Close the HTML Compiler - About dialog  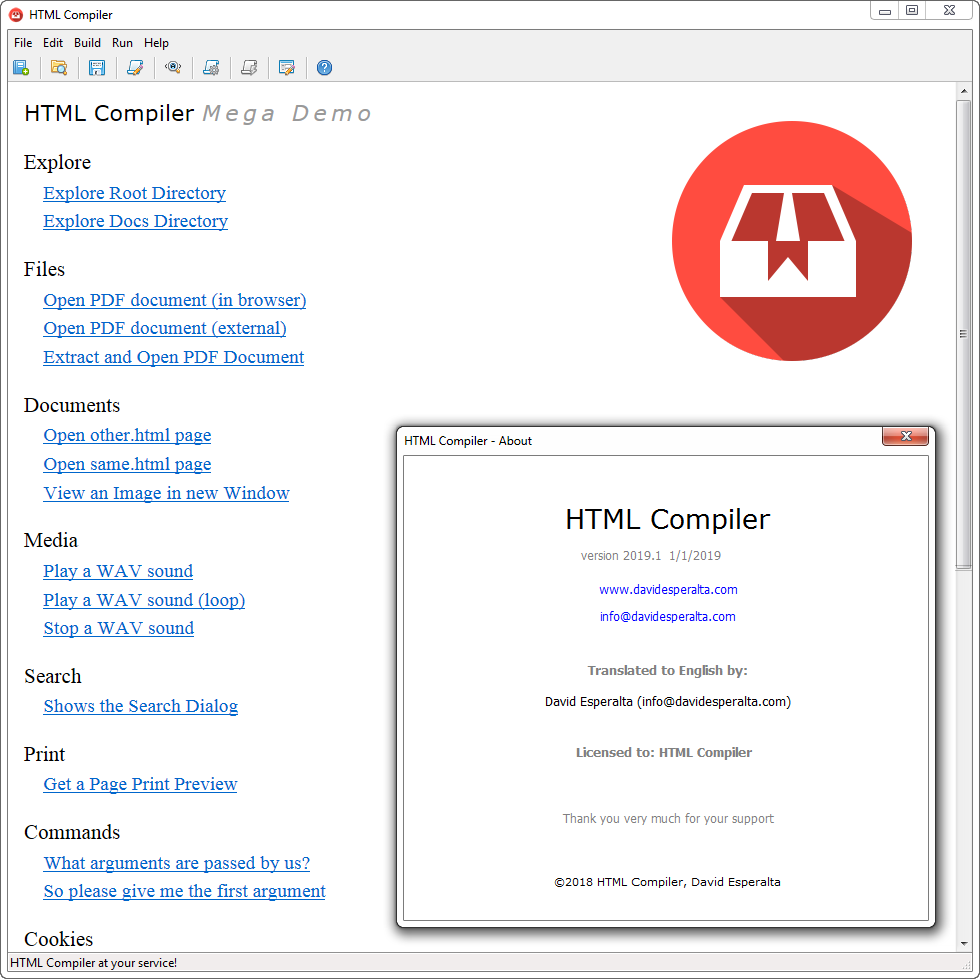(x=906, y=436)
